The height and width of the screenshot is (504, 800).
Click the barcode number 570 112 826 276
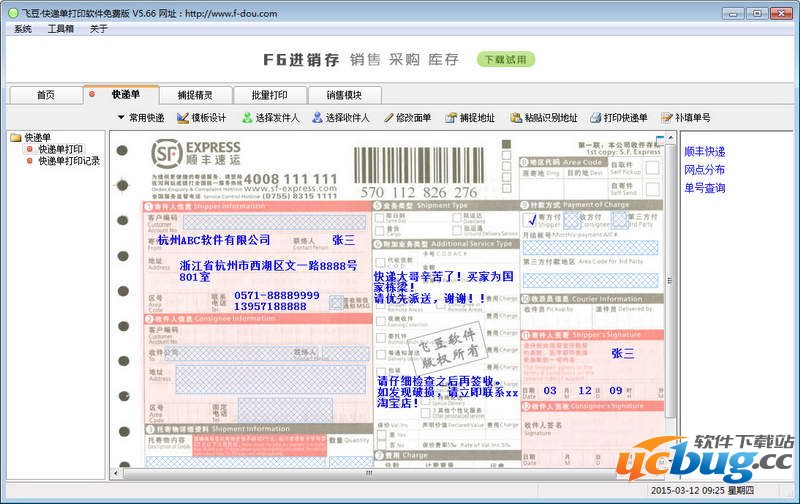(419, 192)
